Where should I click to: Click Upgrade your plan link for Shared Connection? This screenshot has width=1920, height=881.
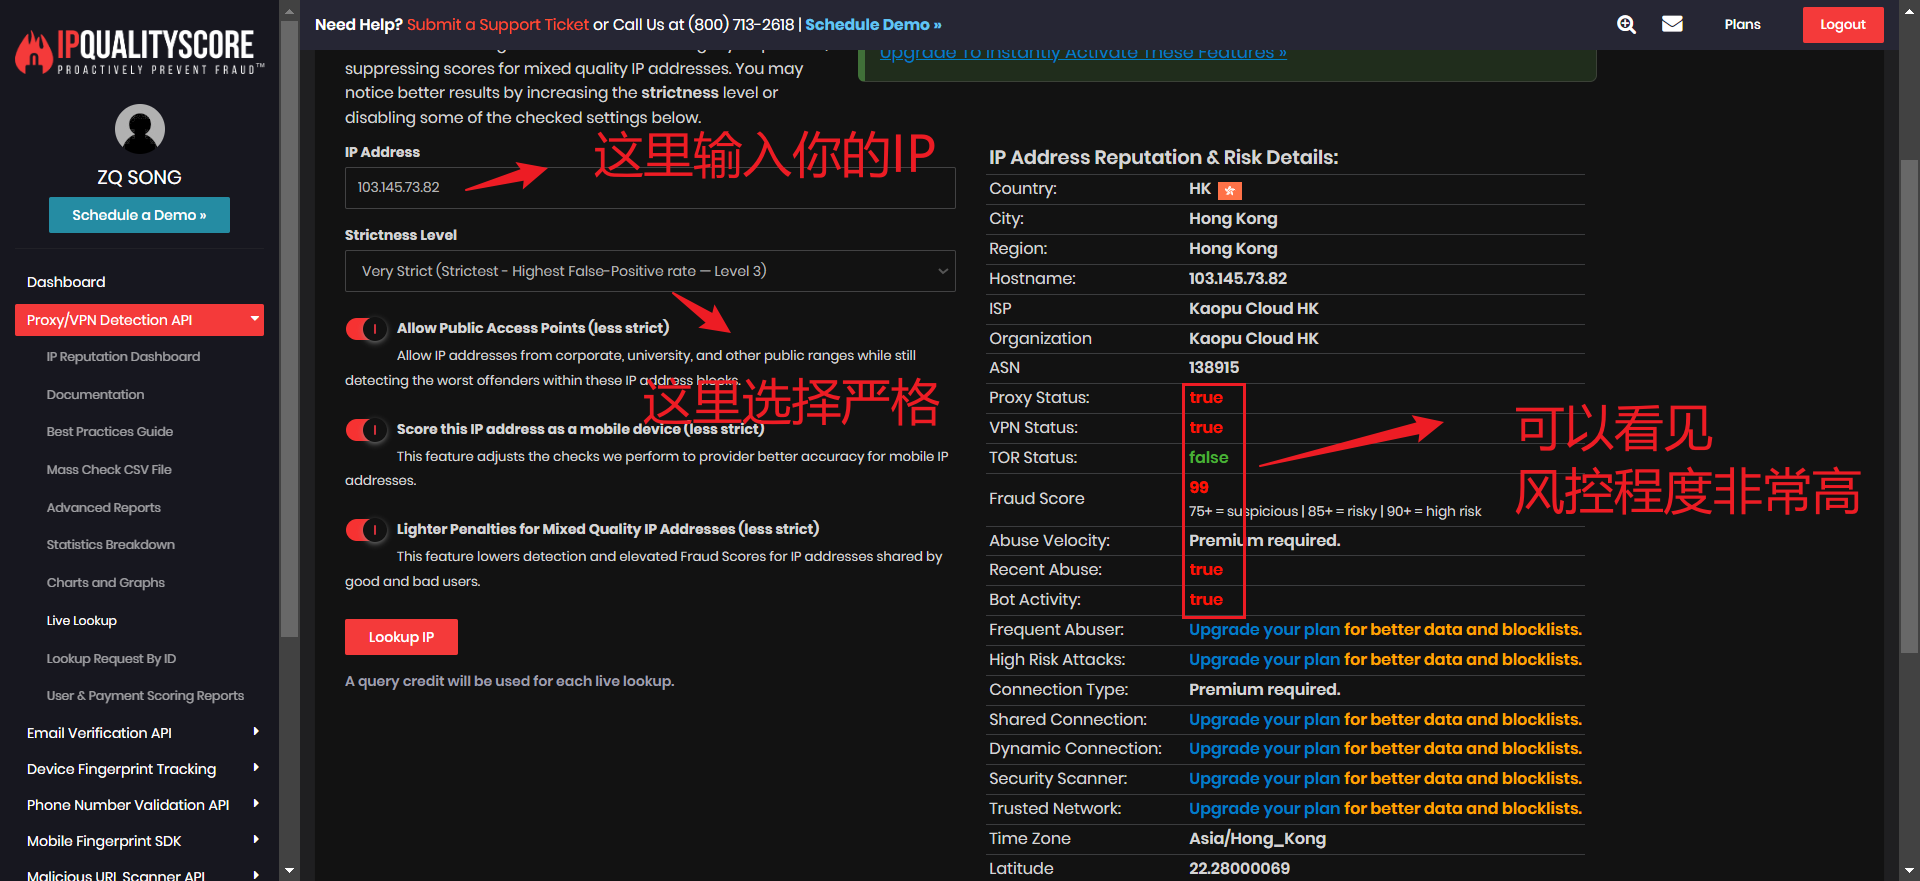click(1264, 720)
